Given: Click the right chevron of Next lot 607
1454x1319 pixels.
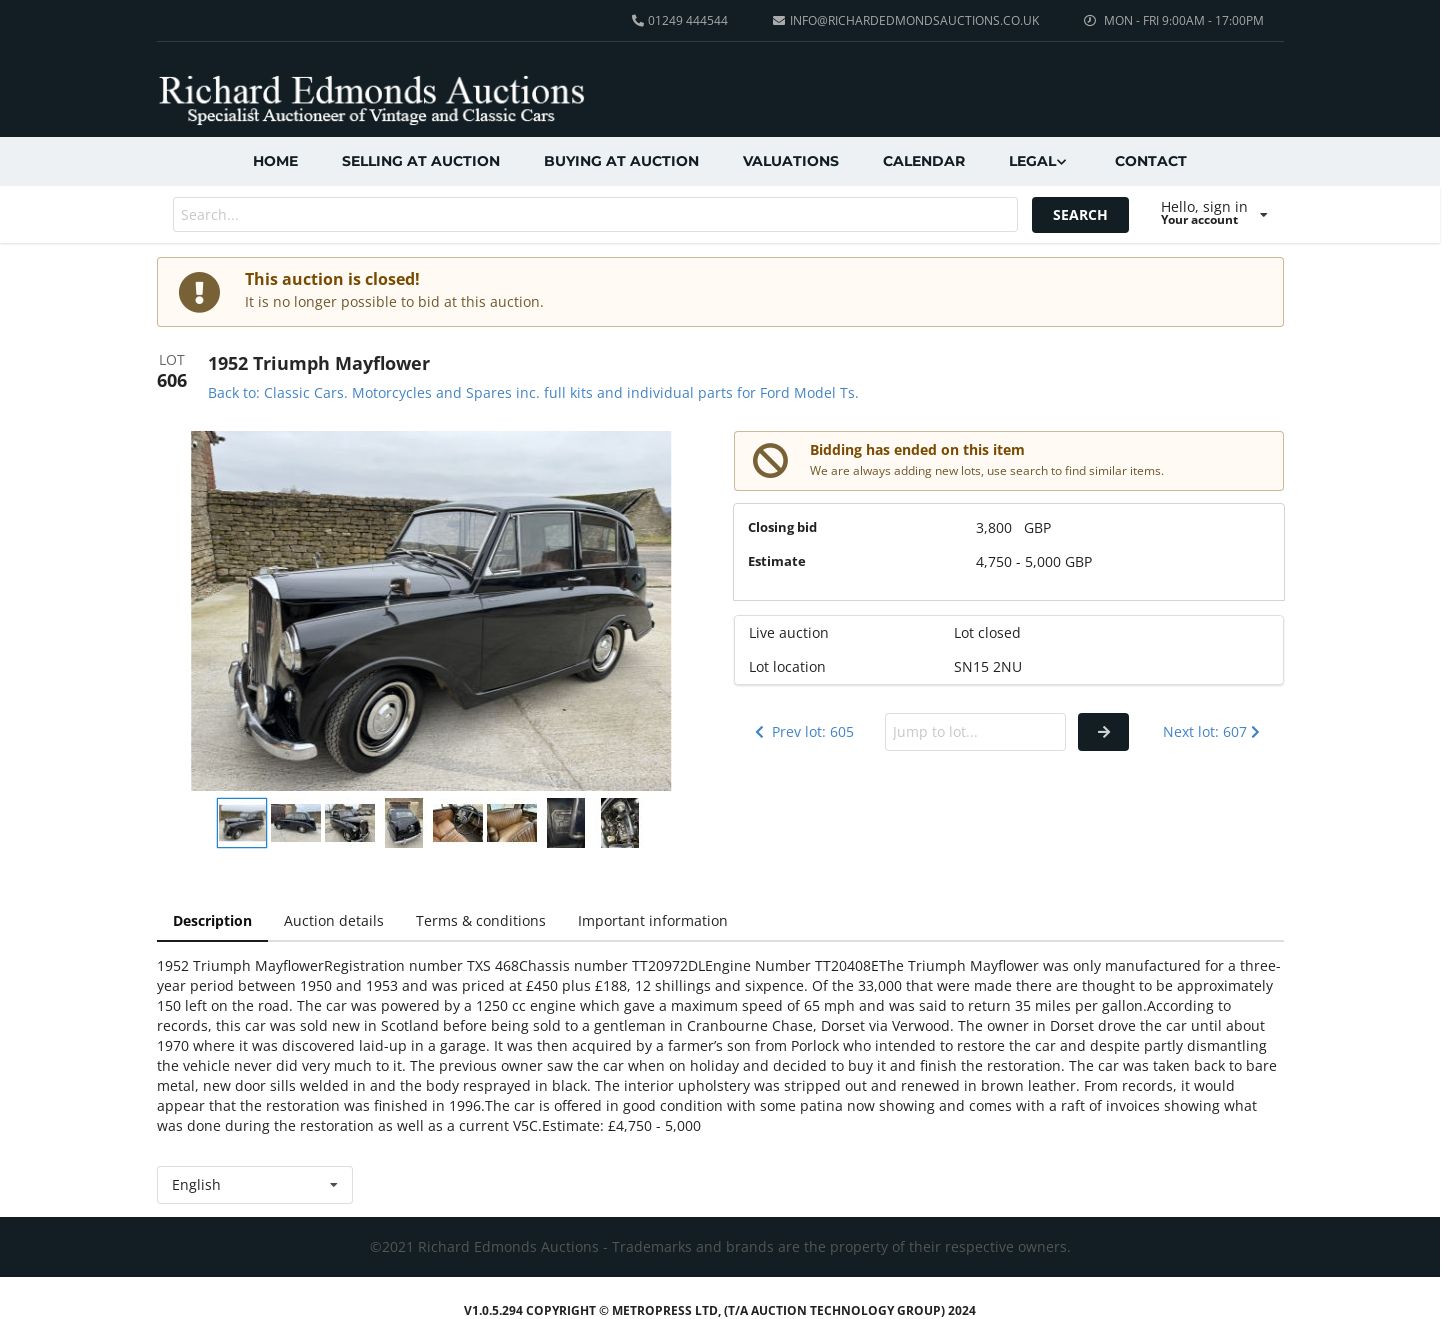Looking at the screenshot, I should (x=1255, y=732).
